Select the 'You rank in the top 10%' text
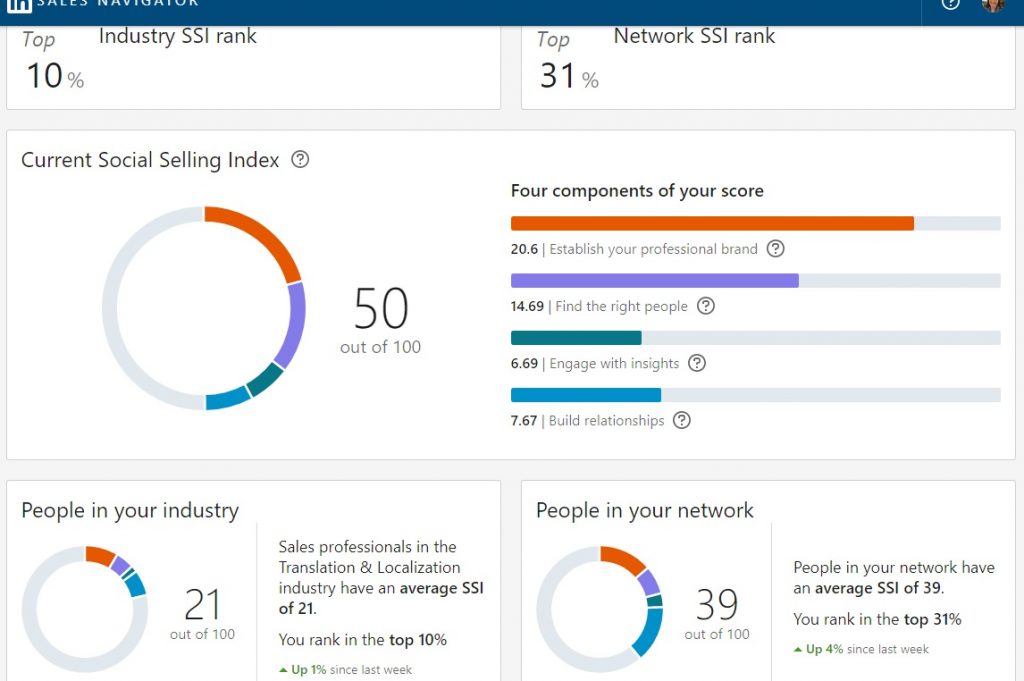Screen dimensions: 1024x681 pos(362,640)
